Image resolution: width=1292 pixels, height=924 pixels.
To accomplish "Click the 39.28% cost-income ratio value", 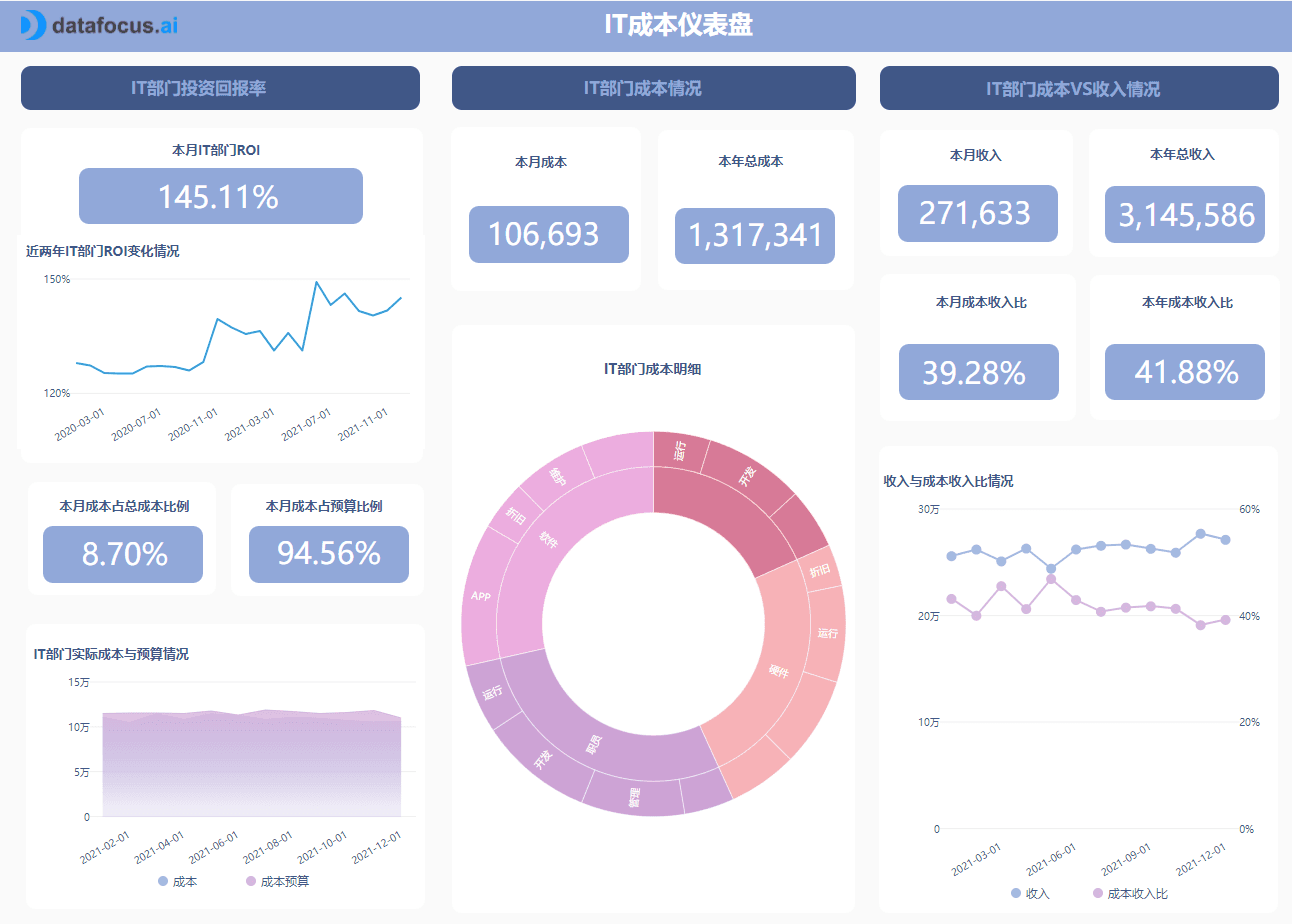I will (978, 372).
